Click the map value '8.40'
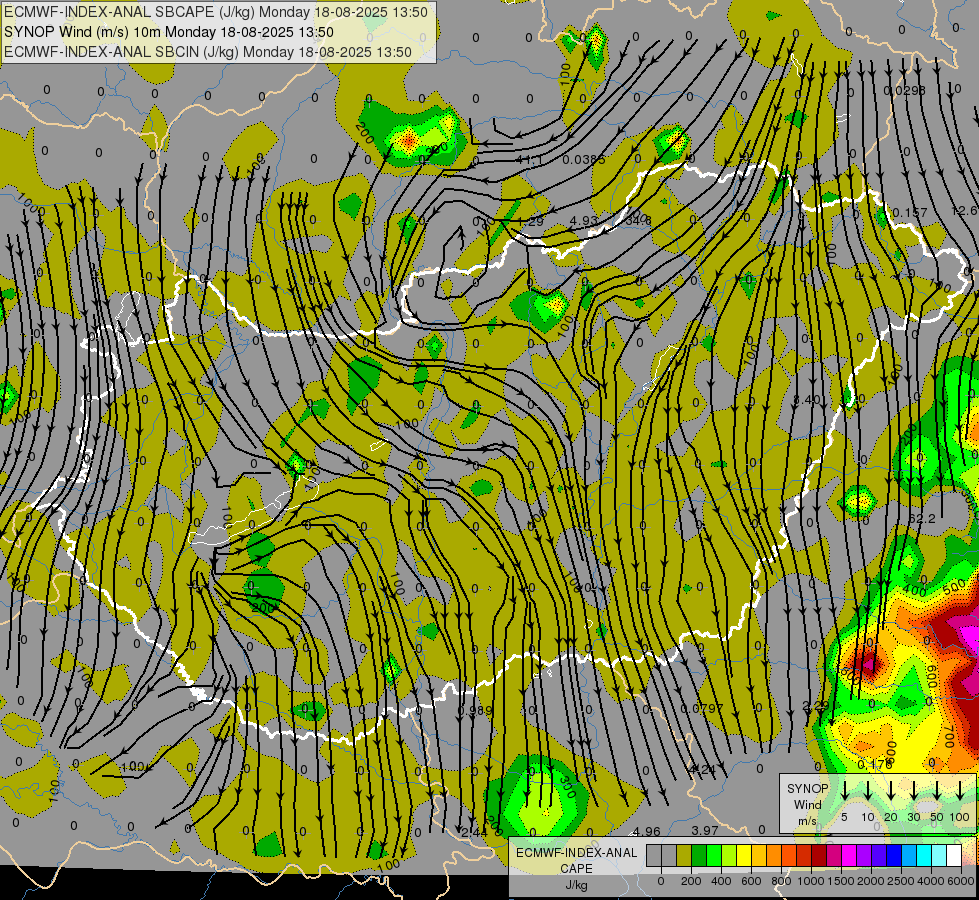This screenshot has height=900, width=979. (x=809, y=400)
